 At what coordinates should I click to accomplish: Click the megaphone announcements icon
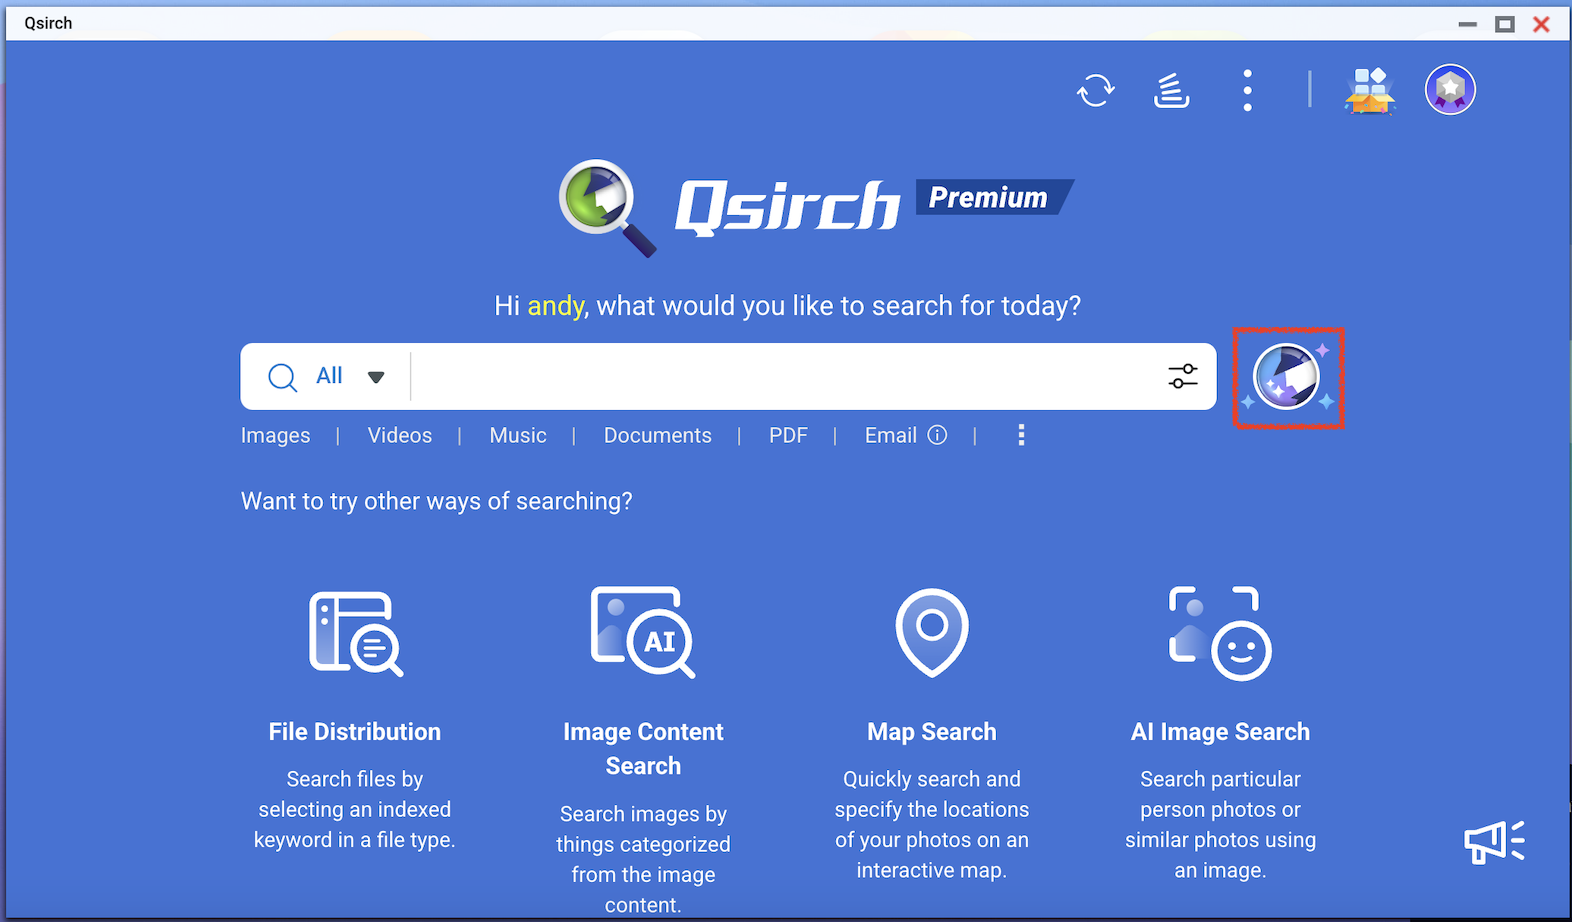click(1495, 842)
